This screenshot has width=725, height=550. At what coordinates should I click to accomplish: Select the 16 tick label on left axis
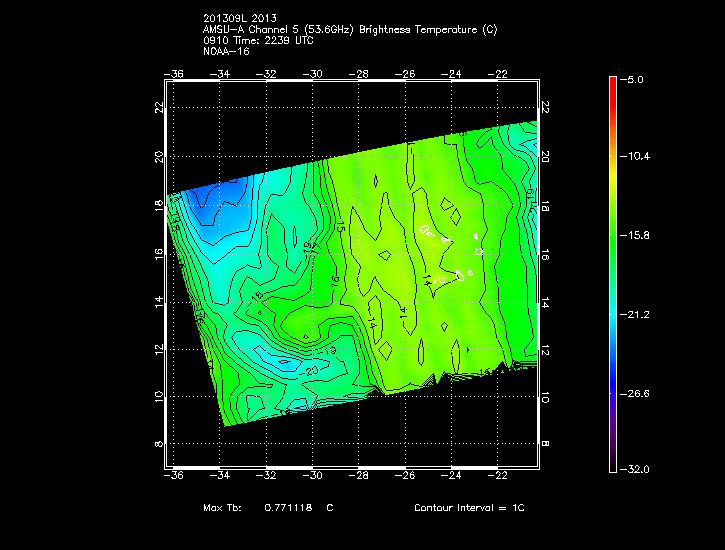pos(158,253)
